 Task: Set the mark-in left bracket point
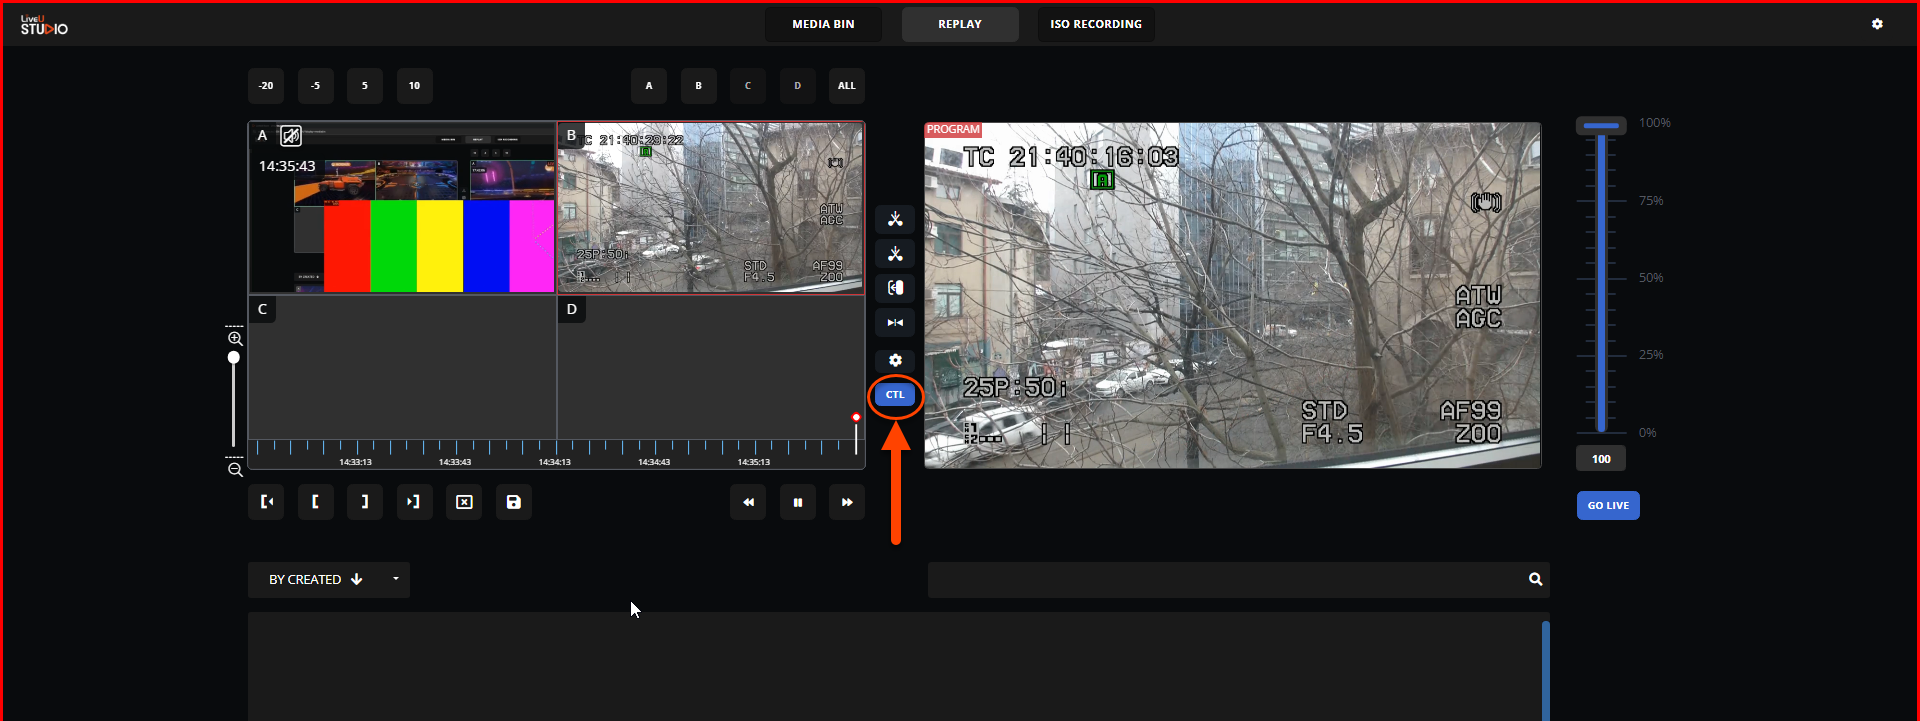315,502
